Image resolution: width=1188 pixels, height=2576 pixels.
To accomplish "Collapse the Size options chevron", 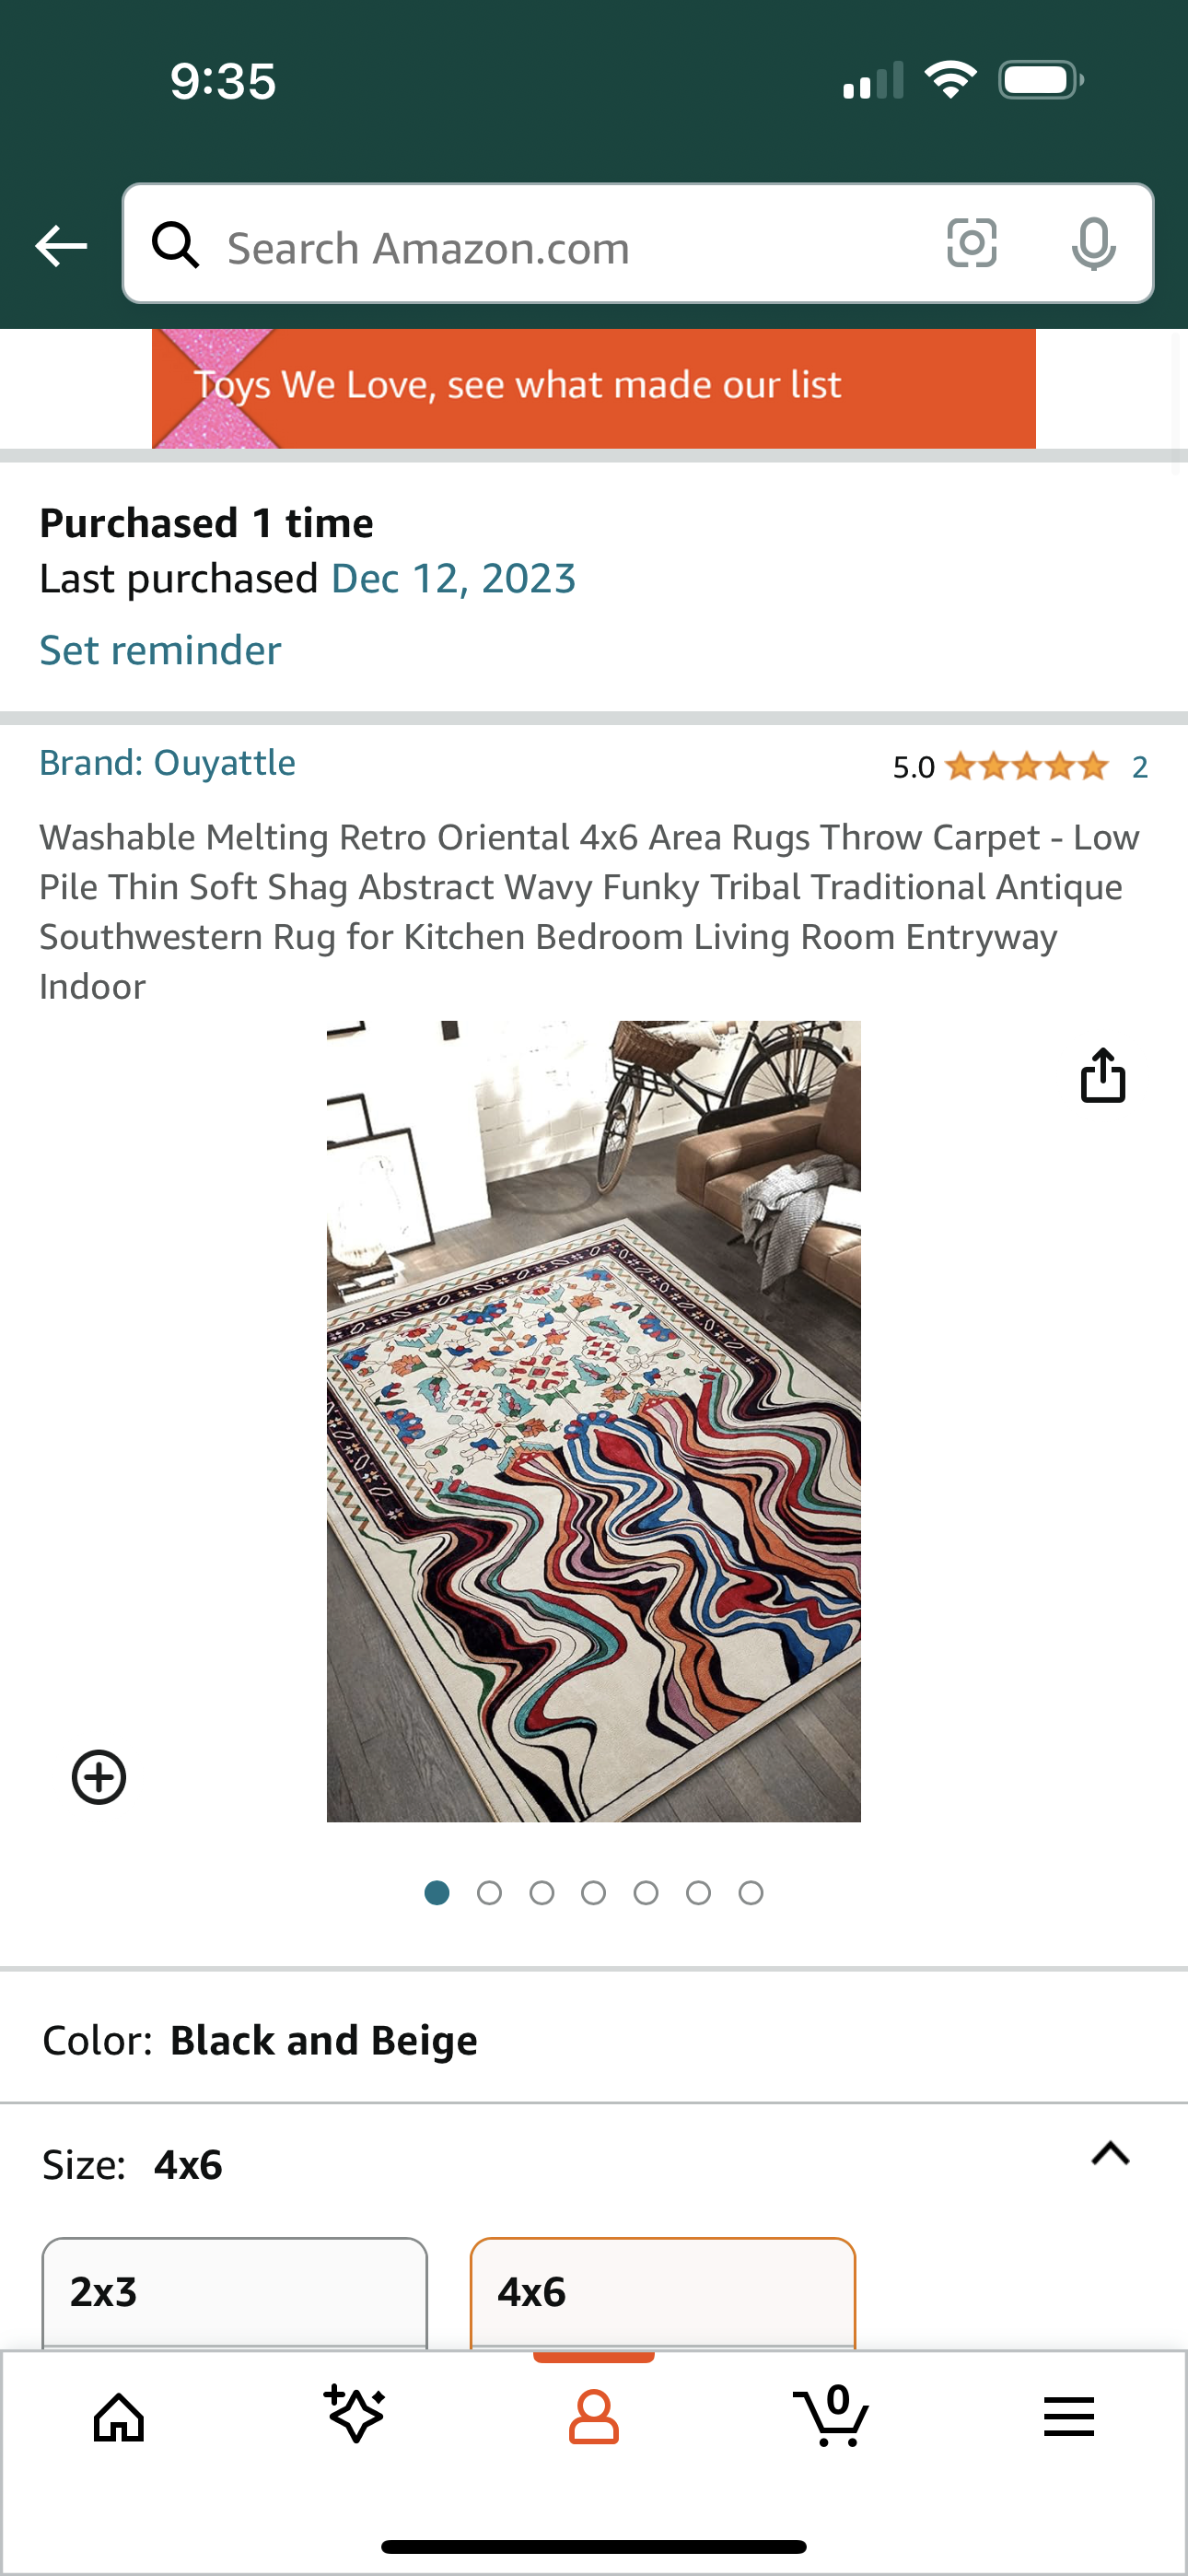I will pos(1110,2153).
